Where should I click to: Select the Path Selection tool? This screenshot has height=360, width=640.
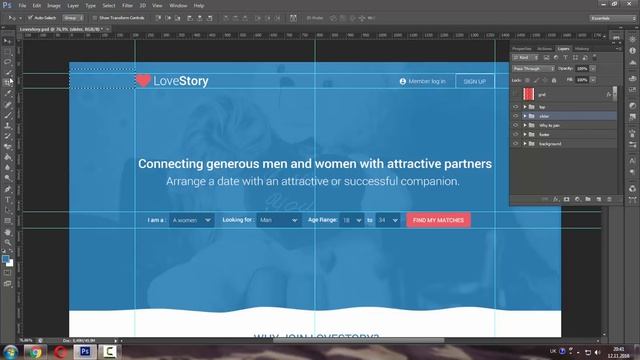click(7, 210)
